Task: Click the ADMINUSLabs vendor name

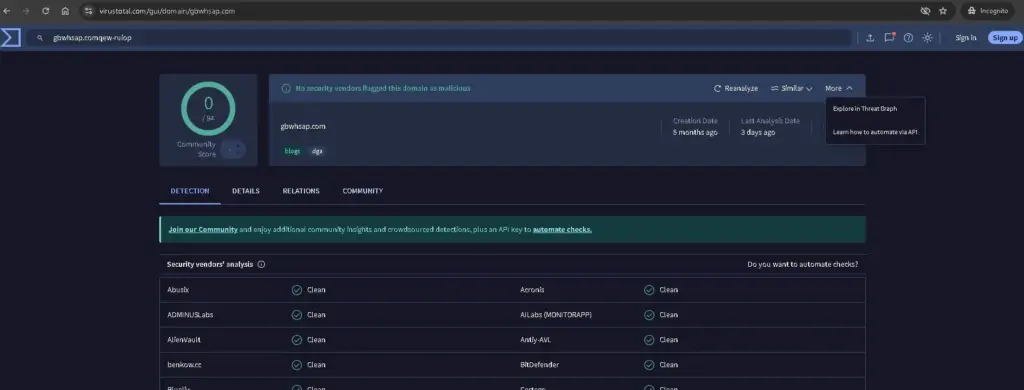Action: pyautogui.click(x=190, y=315)
